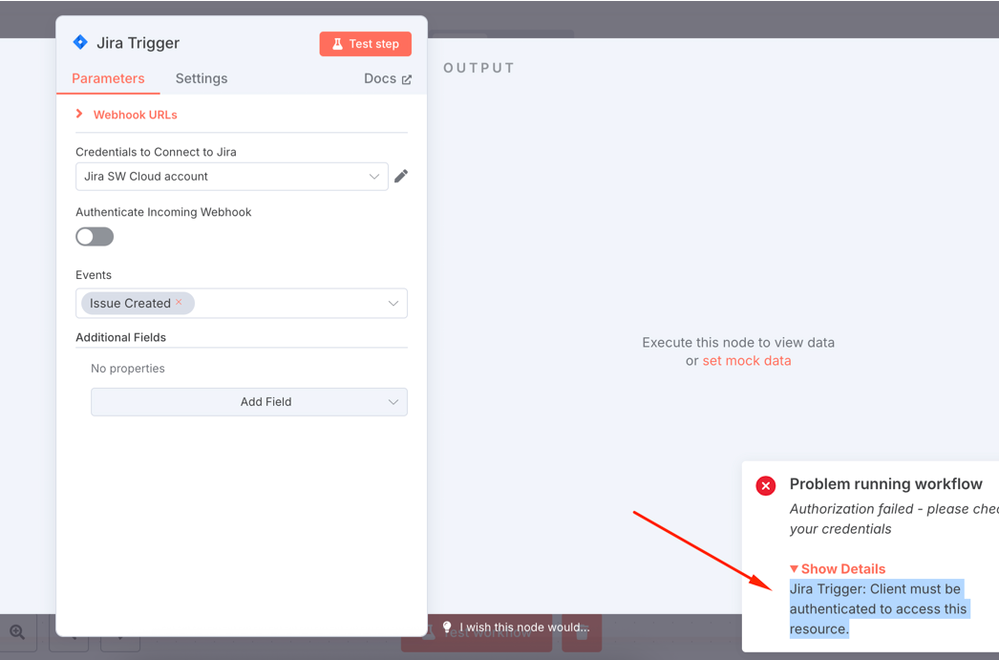Click the 'Problem running workflow' heading
Viewport: 999px width, 660px height.
pos(886,484)
